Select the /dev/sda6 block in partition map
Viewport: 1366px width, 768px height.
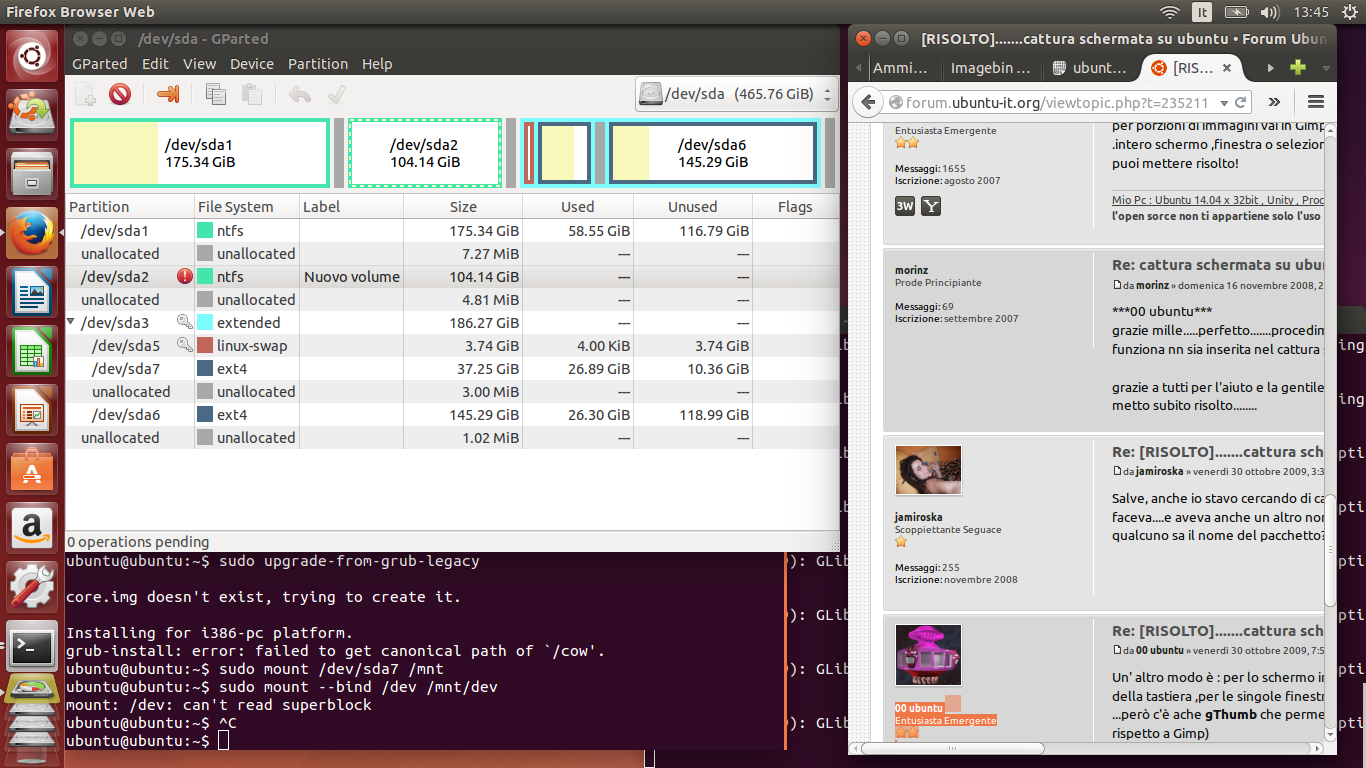tap(712, 153)
